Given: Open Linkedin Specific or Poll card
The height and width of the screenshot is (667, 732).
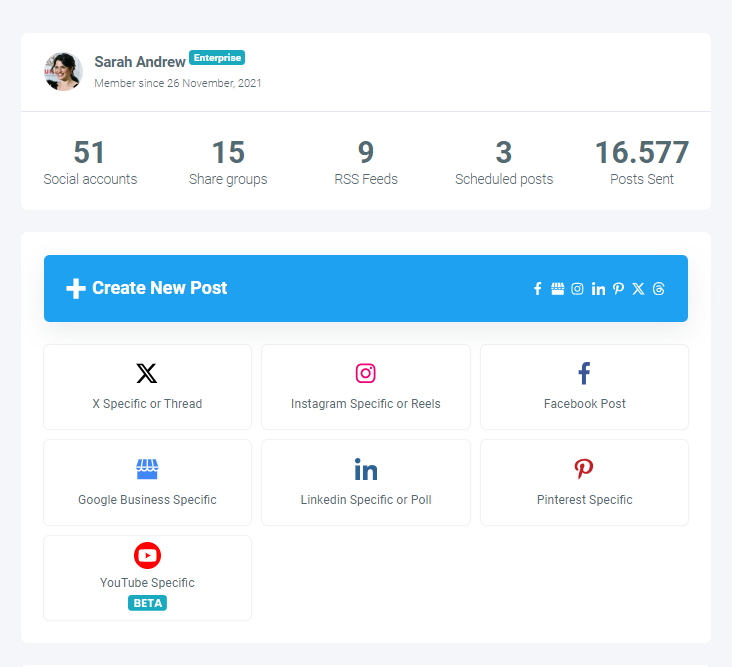Looking at the screenshot, I should [x=366, y=482].
